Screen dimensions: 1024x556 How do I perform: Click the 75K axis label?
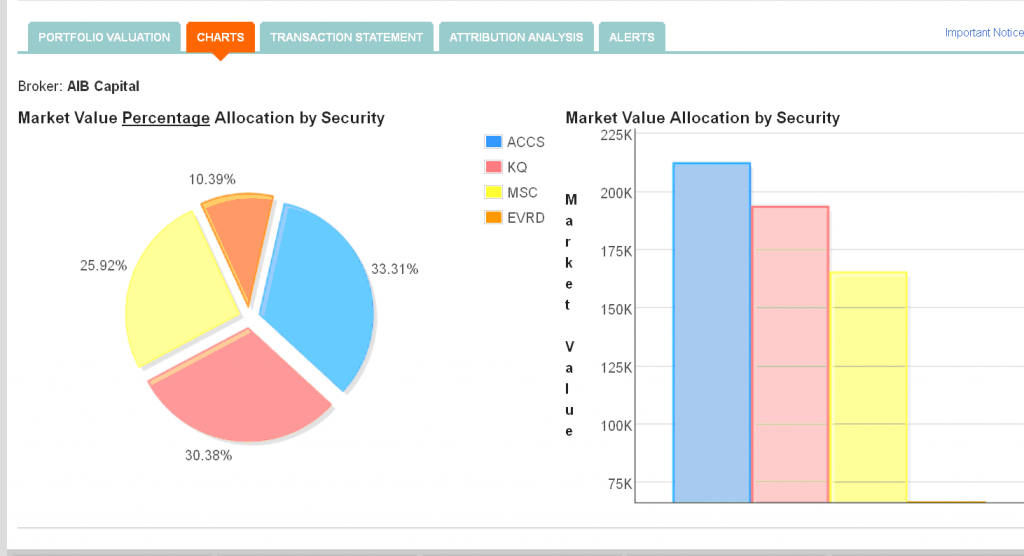click(x=620, y=484)
